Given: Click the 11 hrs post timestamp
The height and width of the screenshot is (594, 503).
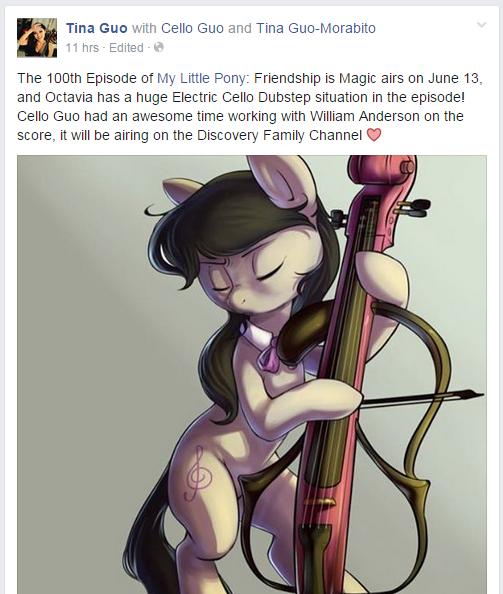Looking at the screenshot, I should (82, 48).
